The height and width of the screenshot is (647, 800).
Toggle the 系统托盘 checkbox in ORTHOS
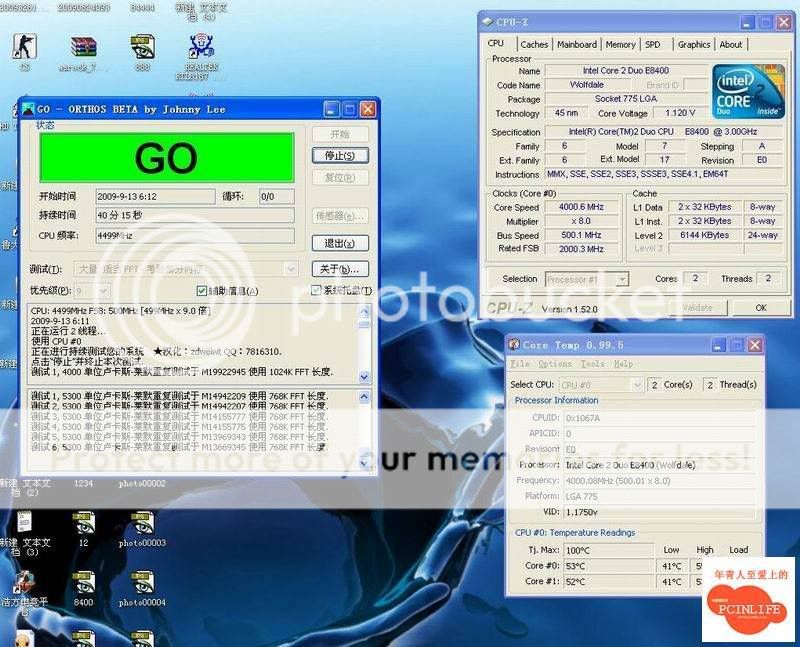tap(316, 291)
